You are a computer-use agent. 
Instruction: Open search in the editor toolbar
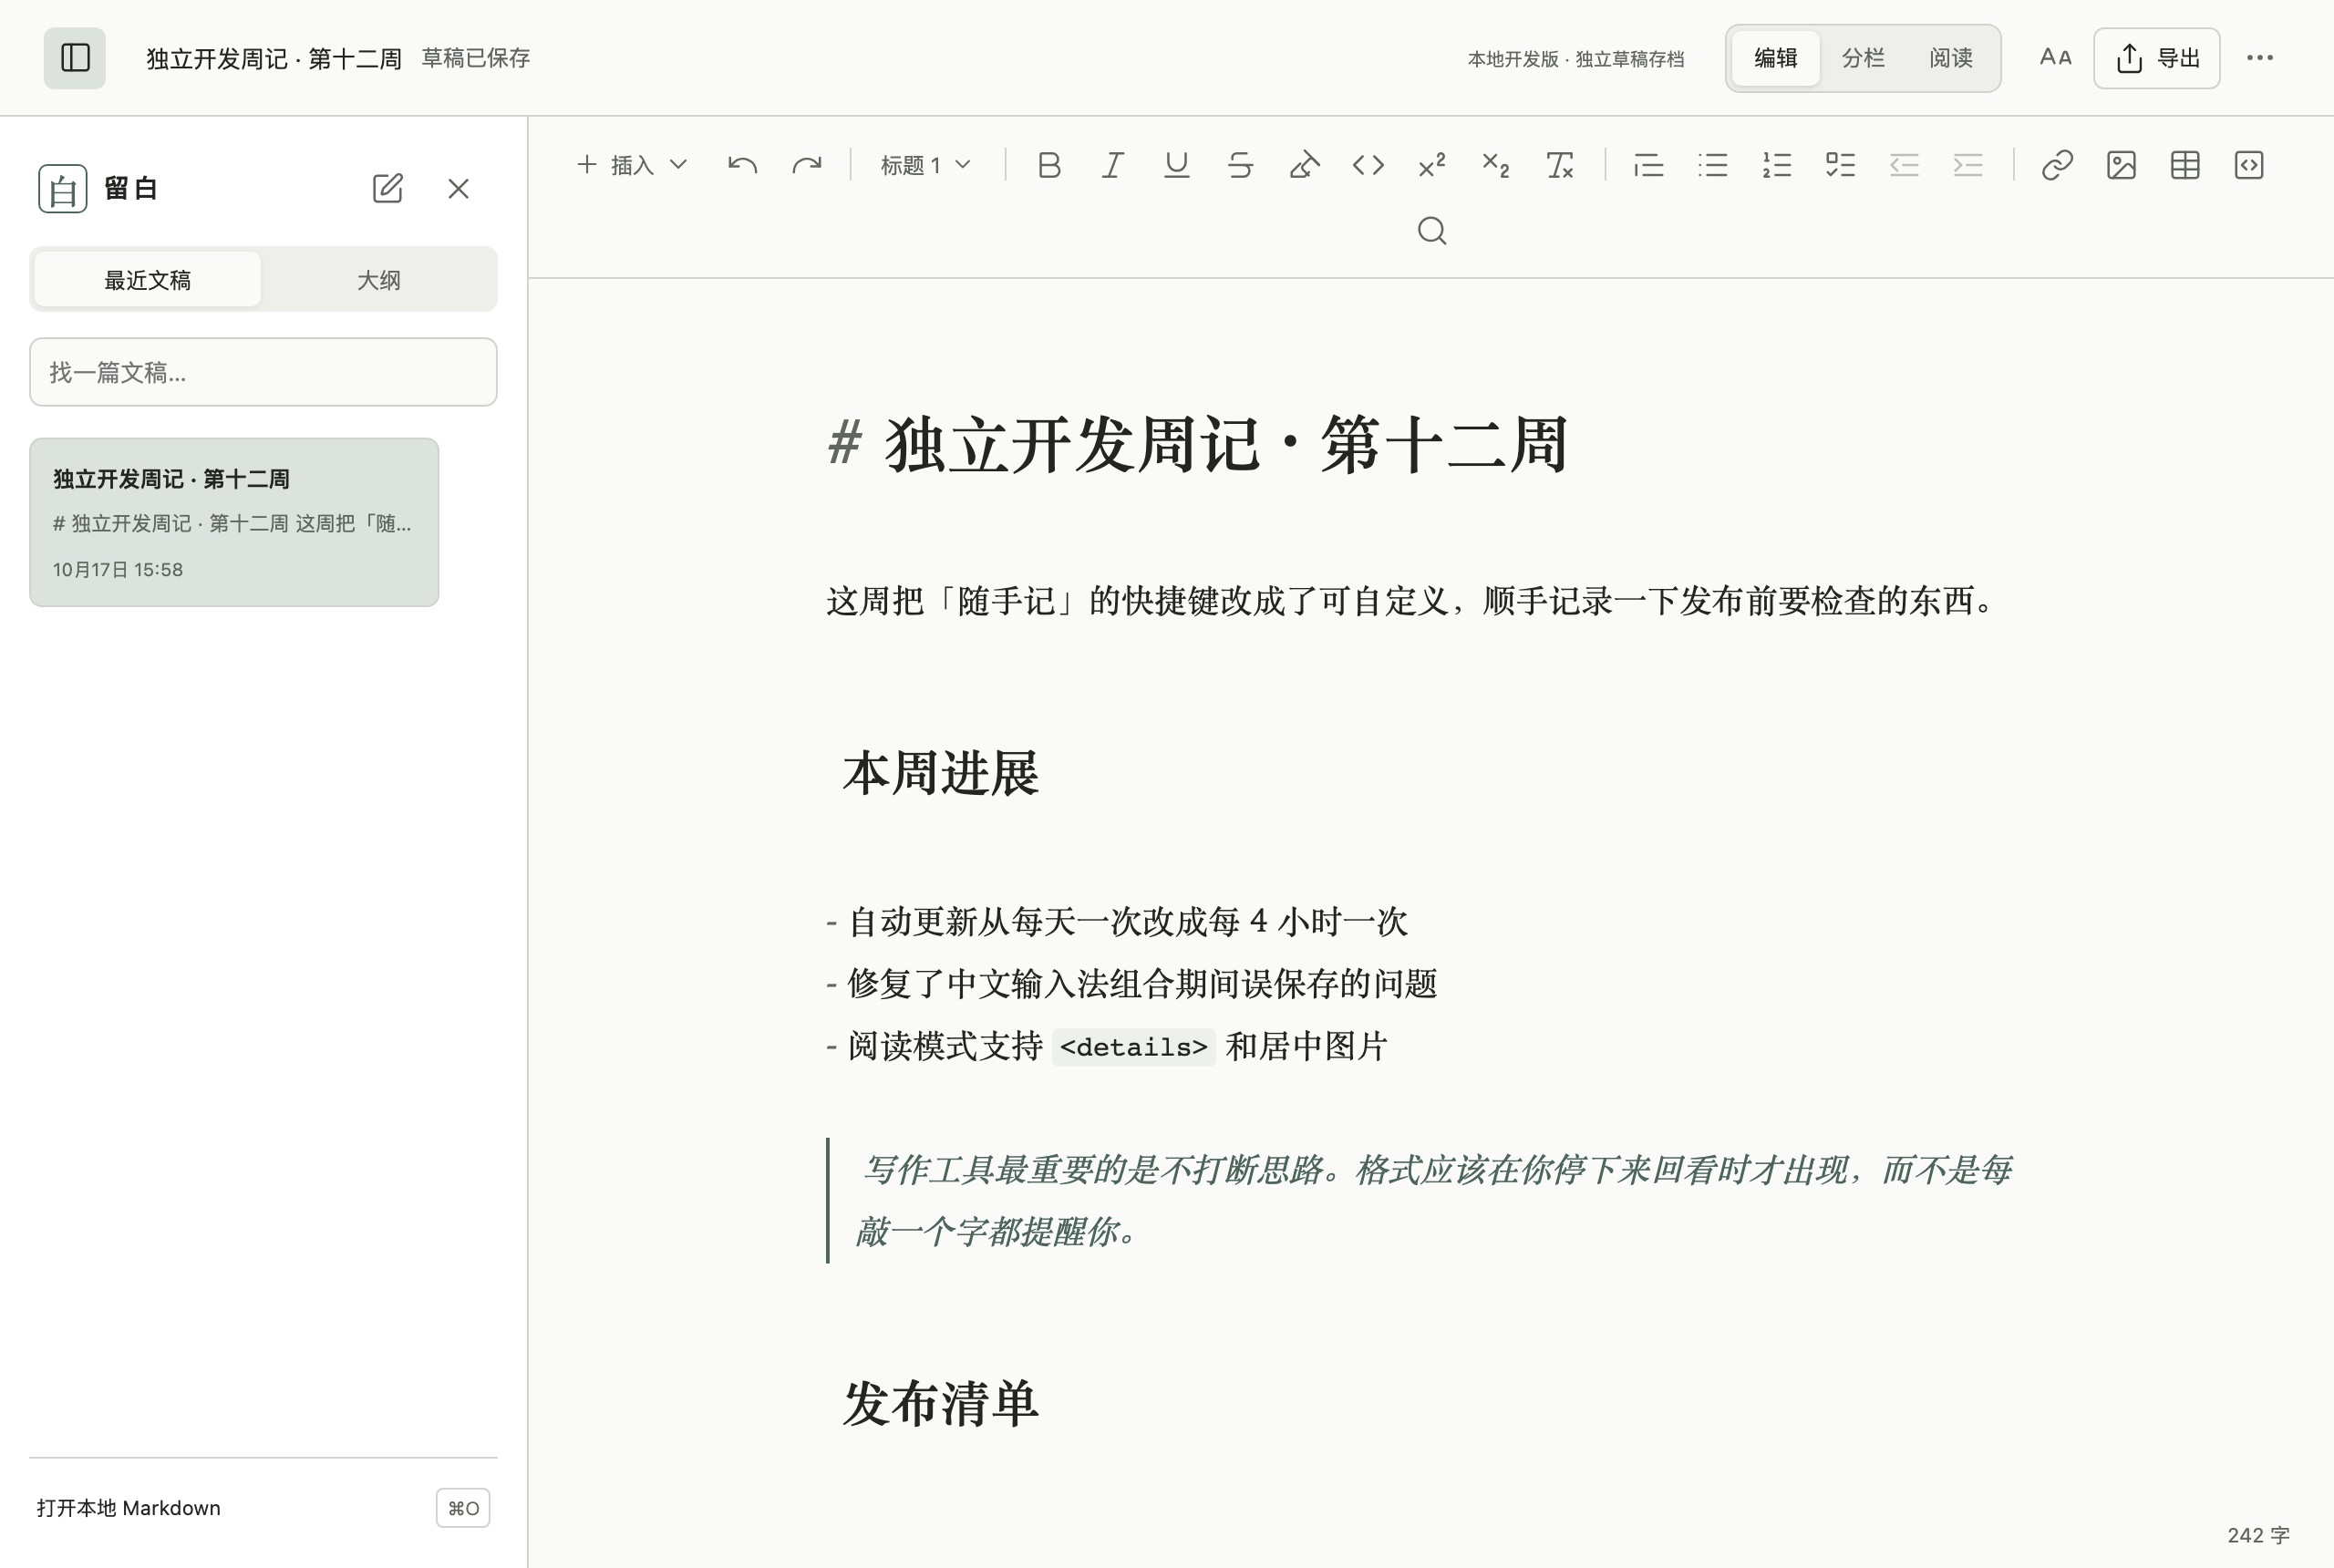pyautogui.click(x=1432, y=231)
